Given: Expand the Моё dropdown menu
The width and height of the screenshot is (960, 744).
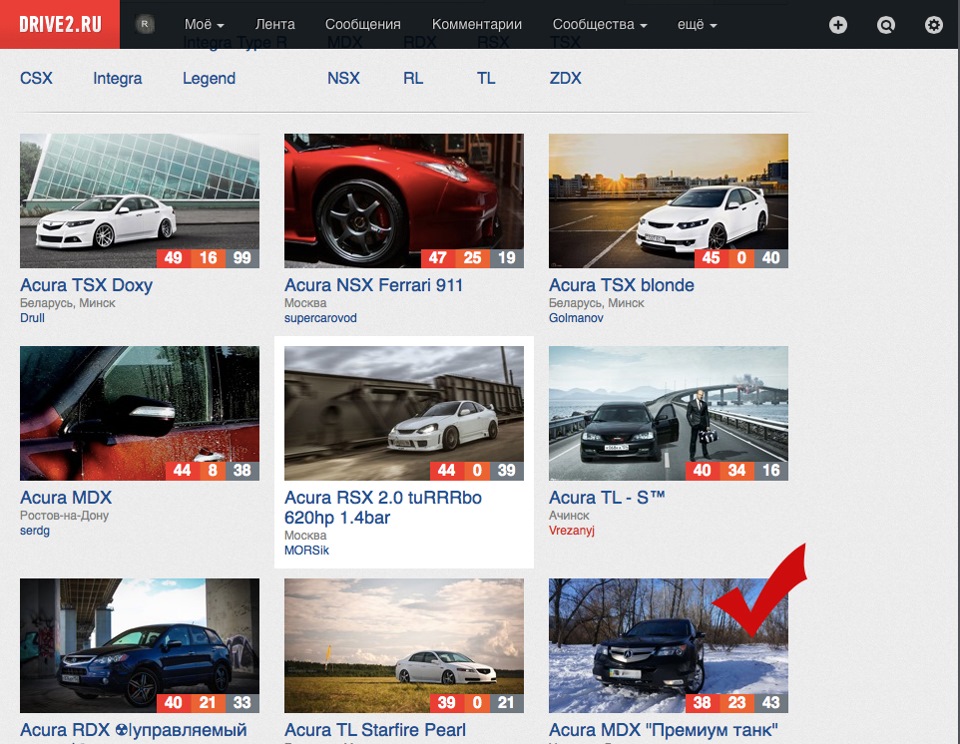Looking at the screenshot, I should pyautogui.click(x=204, y=24).
